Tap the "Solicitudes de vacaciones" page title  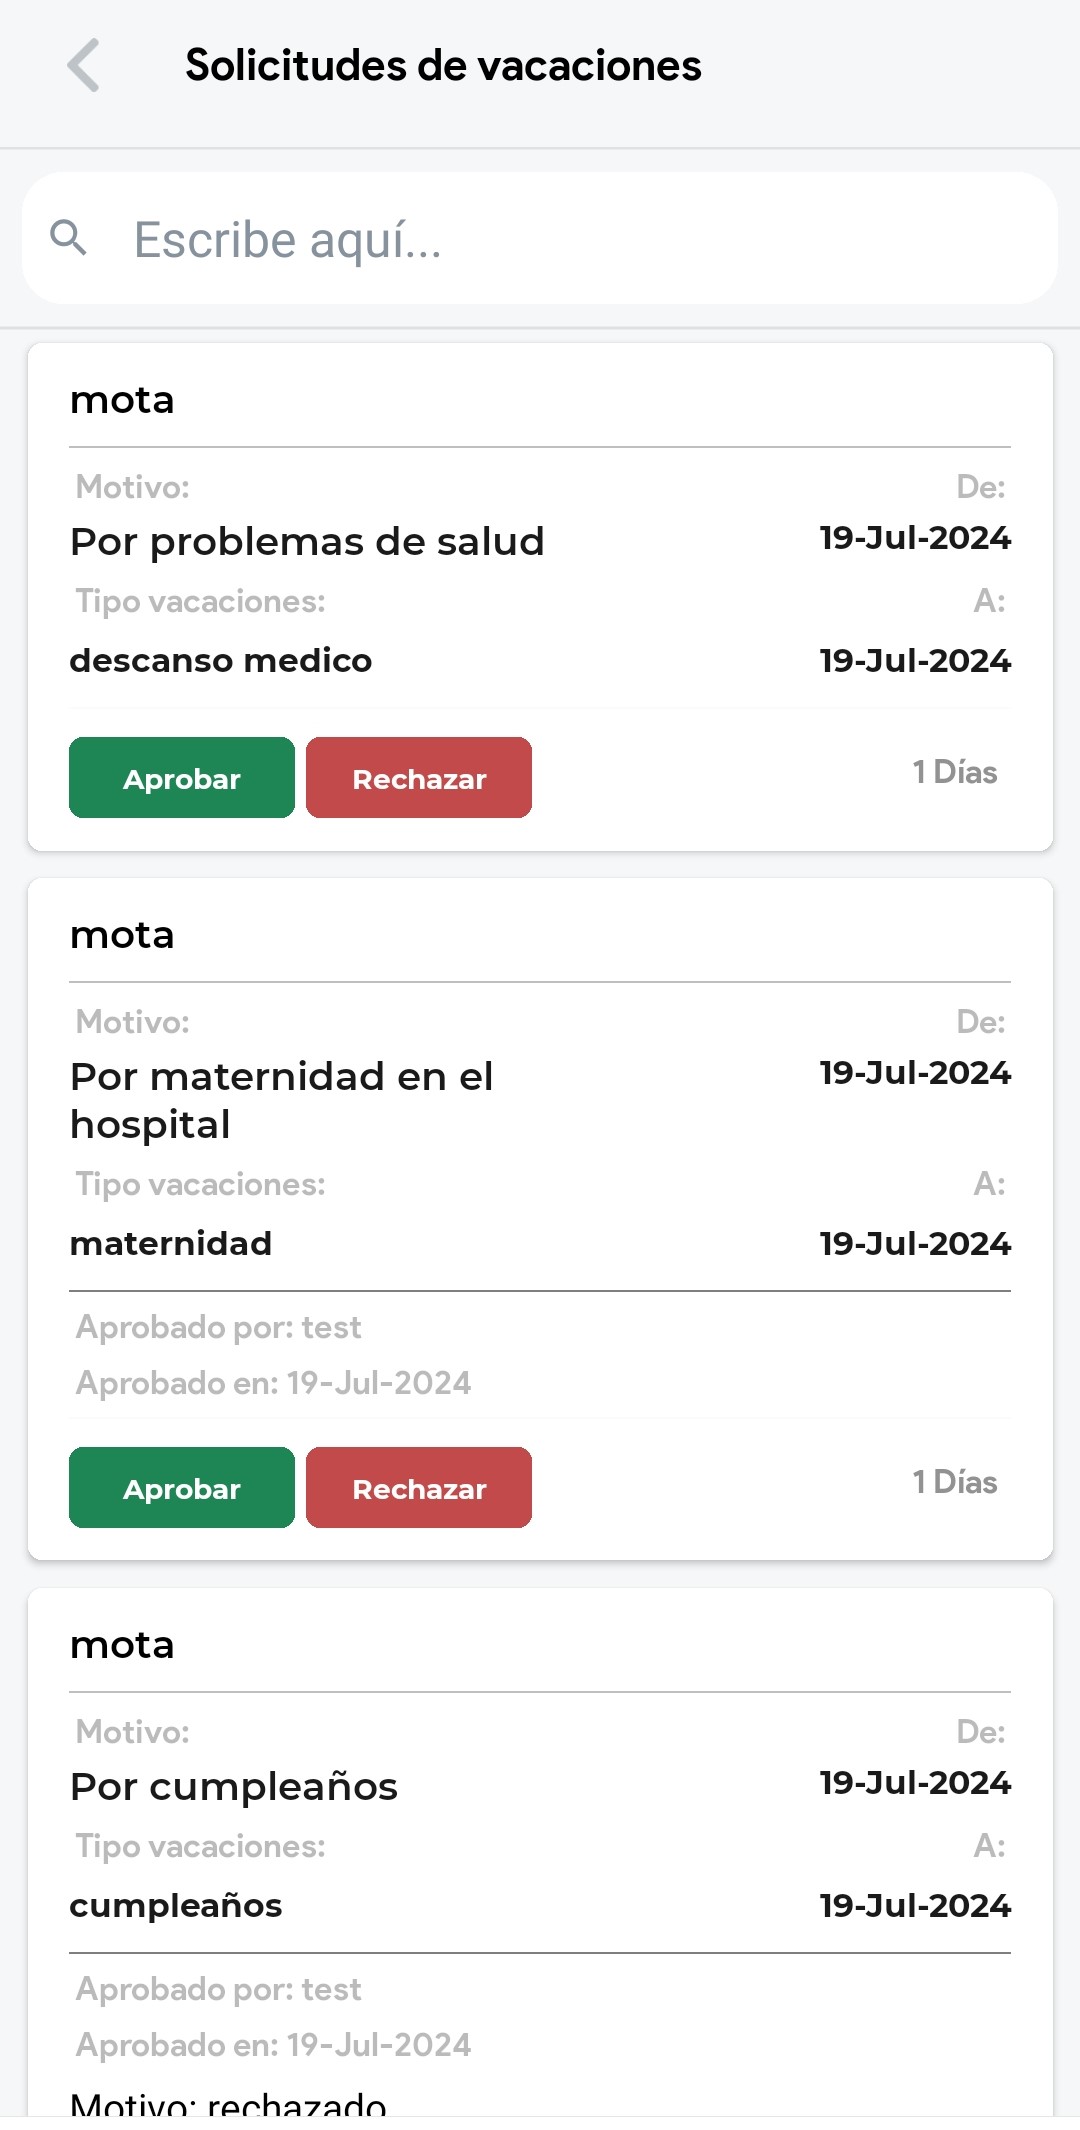pyautogui.click(x=443, y=66)
